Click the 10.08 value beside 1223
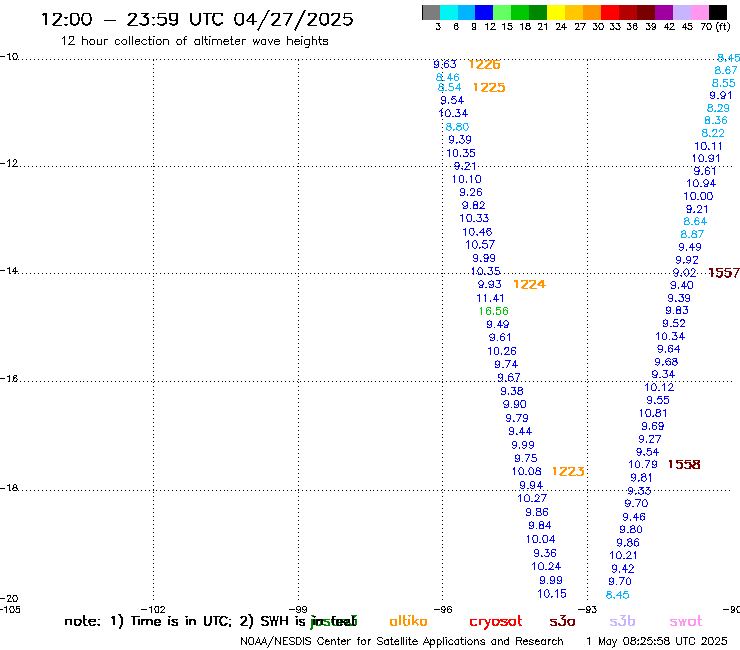The height and width of the screenshot is (650, 740). click(x=527, y=472)
